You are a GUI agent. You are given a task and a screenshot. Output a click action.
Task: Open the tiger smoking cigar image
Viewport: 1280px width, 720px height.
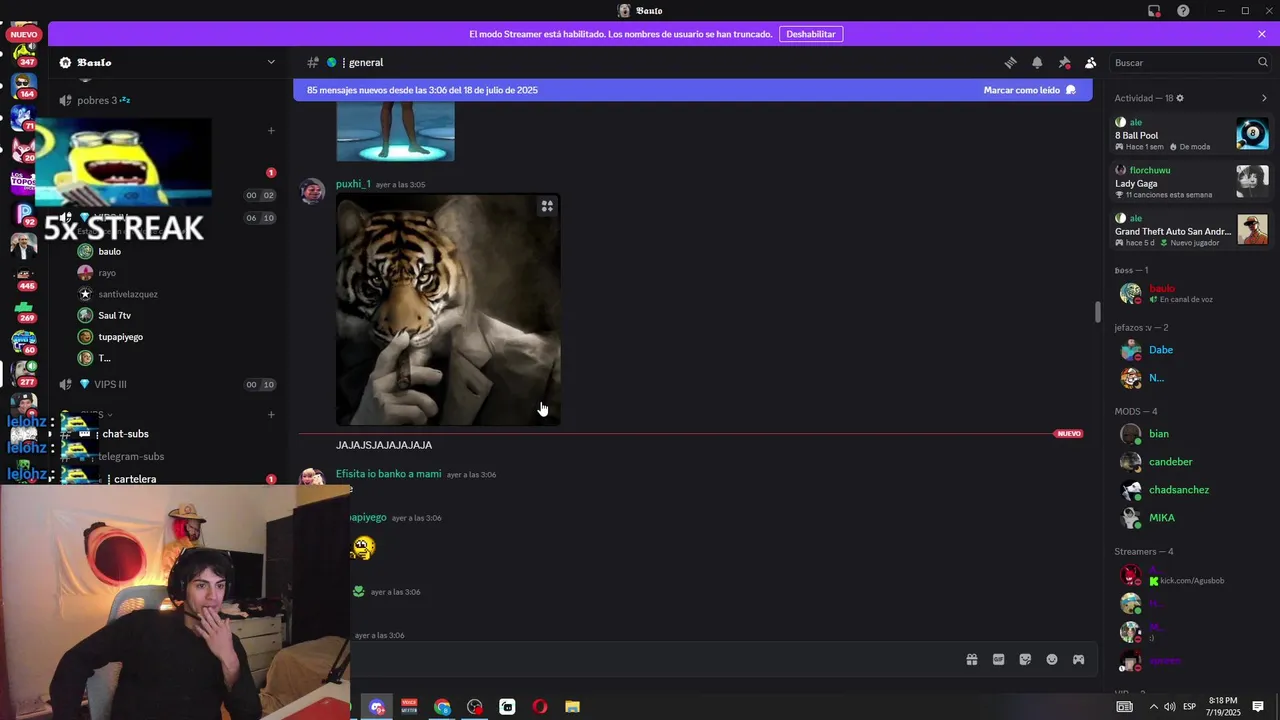click(448, 310)
